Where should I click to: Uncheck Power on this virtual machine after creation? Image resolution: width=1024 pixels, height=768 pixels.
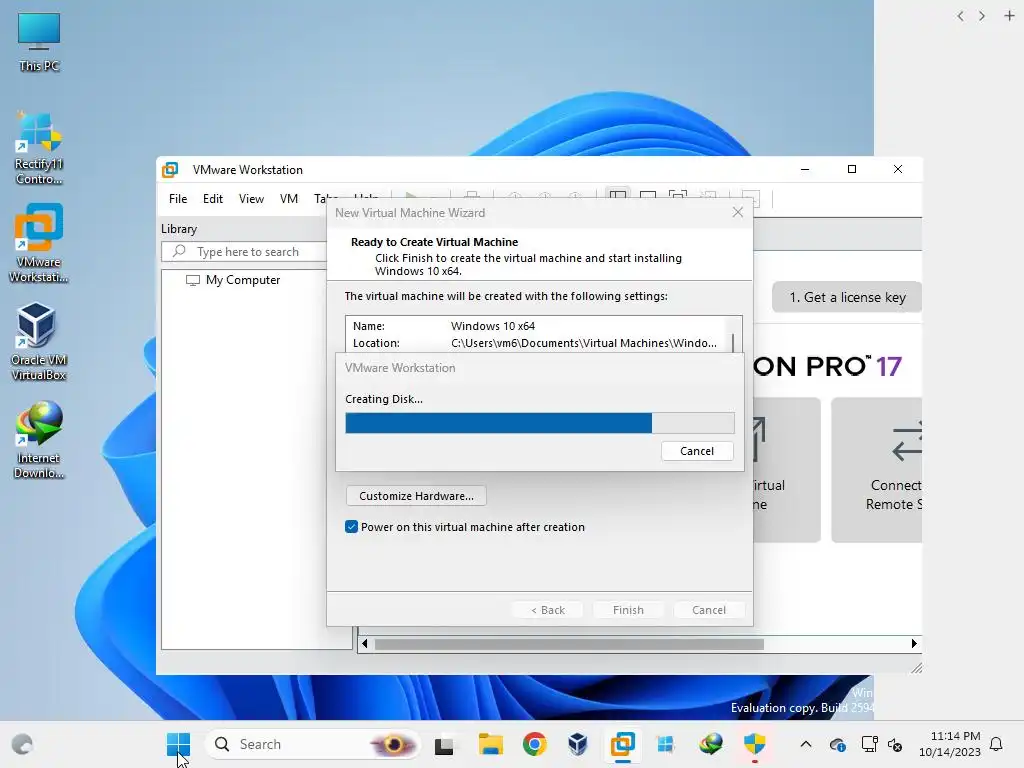[x=351, y=527]
